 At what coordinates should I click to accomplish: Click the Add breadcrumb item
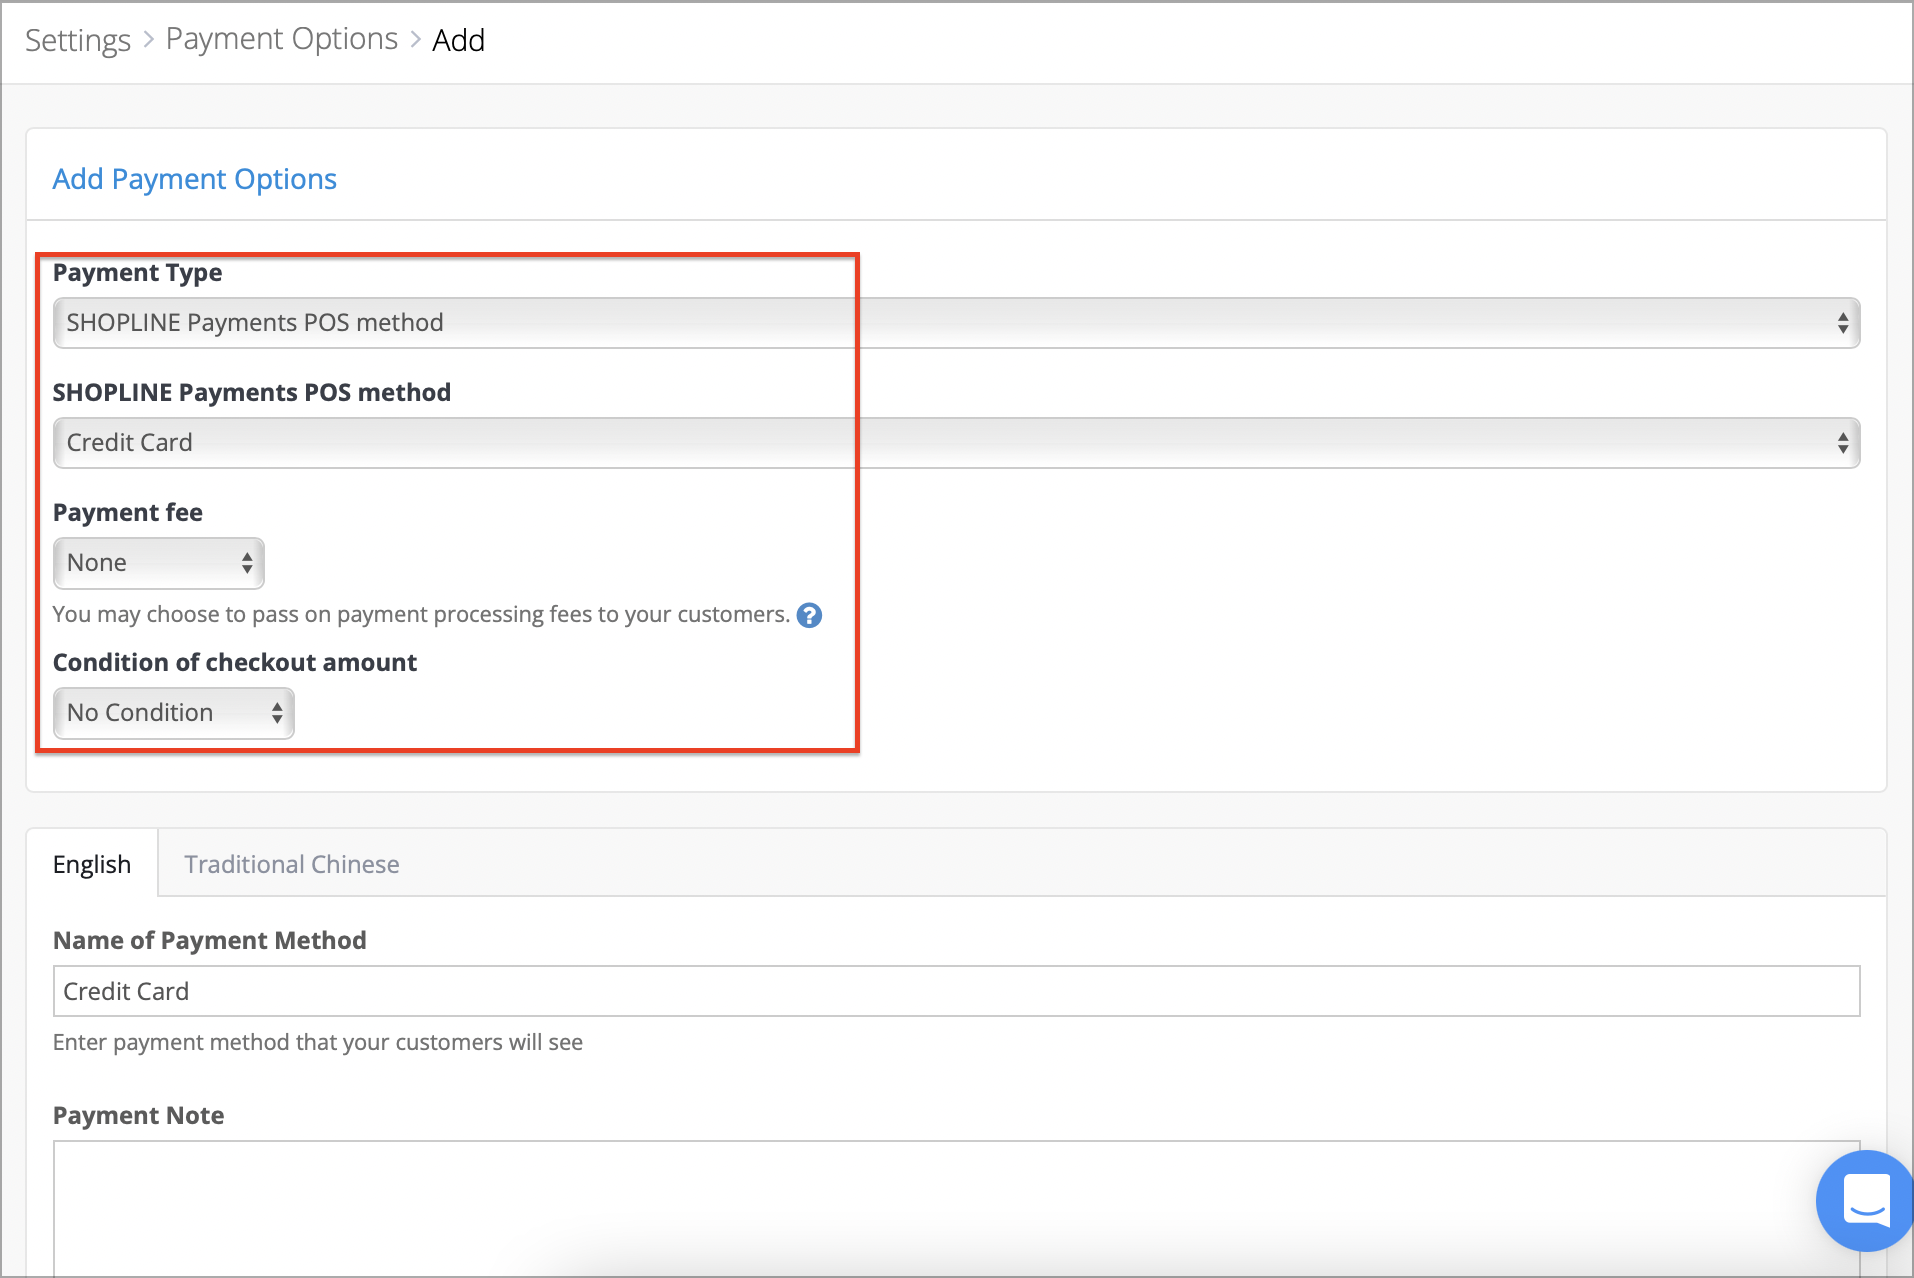[458, 40]
